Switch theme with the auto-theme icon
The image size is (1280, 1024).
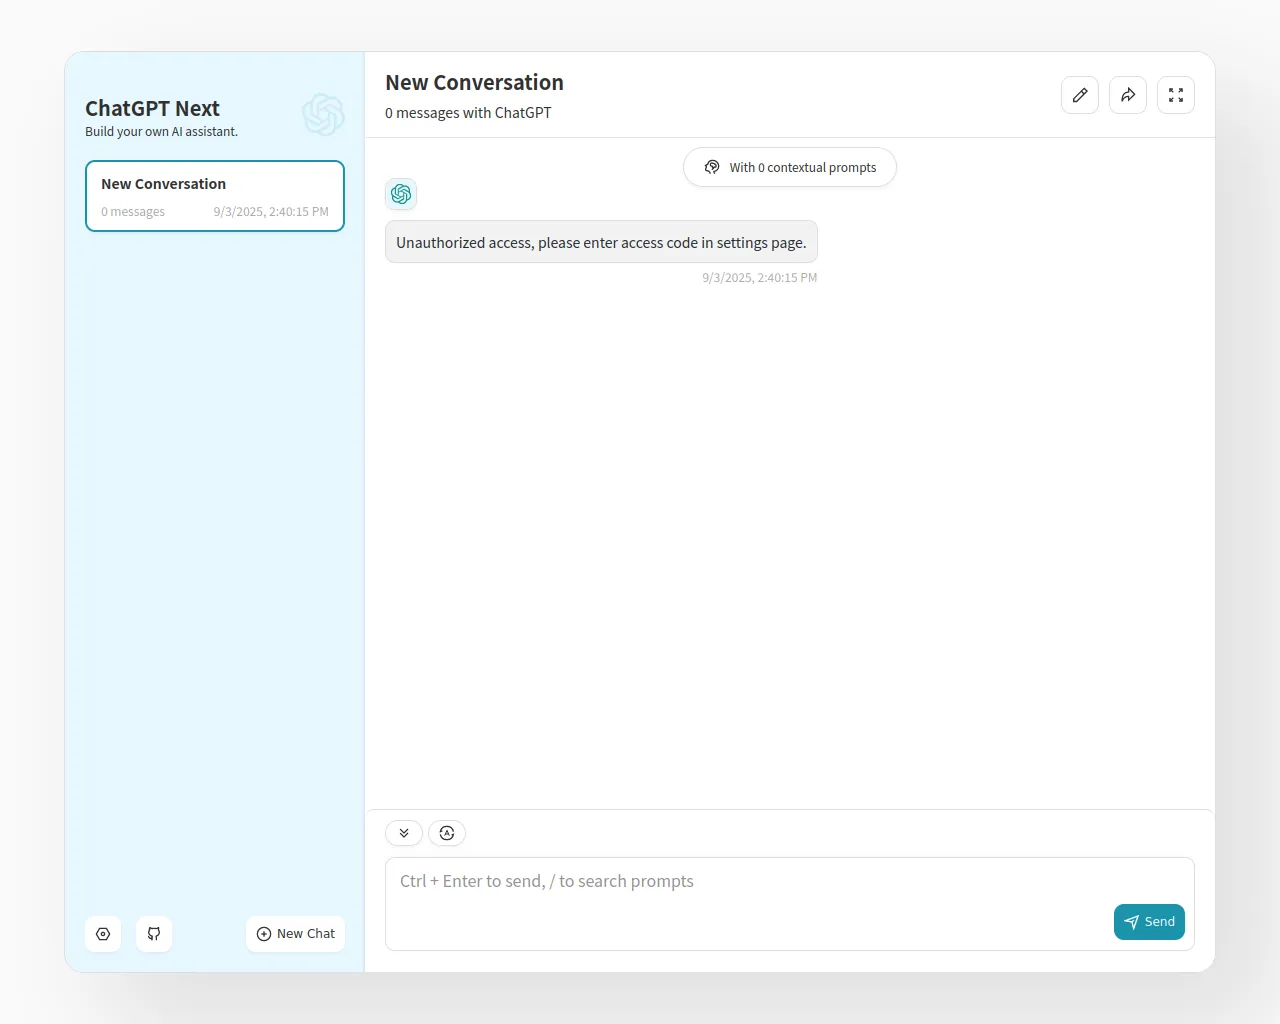pos(447,833)
